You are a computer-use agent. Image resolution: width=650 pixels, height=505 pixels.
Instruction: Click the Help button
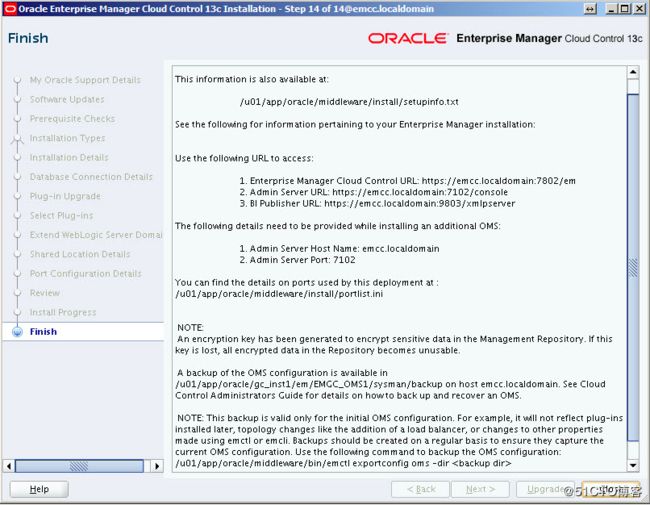(39, 489)
